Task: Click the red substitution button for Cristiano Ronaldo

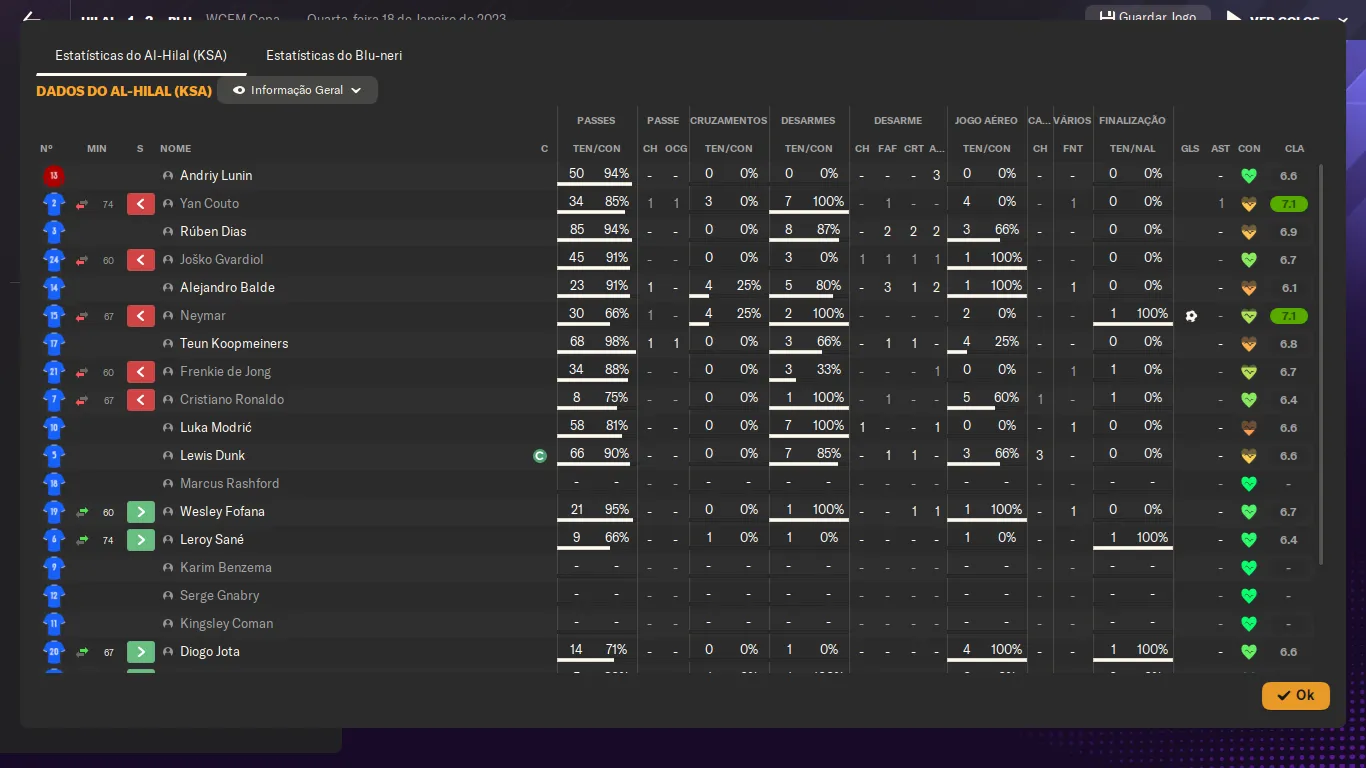Action: pyautogui.click(x=141, y=400)
